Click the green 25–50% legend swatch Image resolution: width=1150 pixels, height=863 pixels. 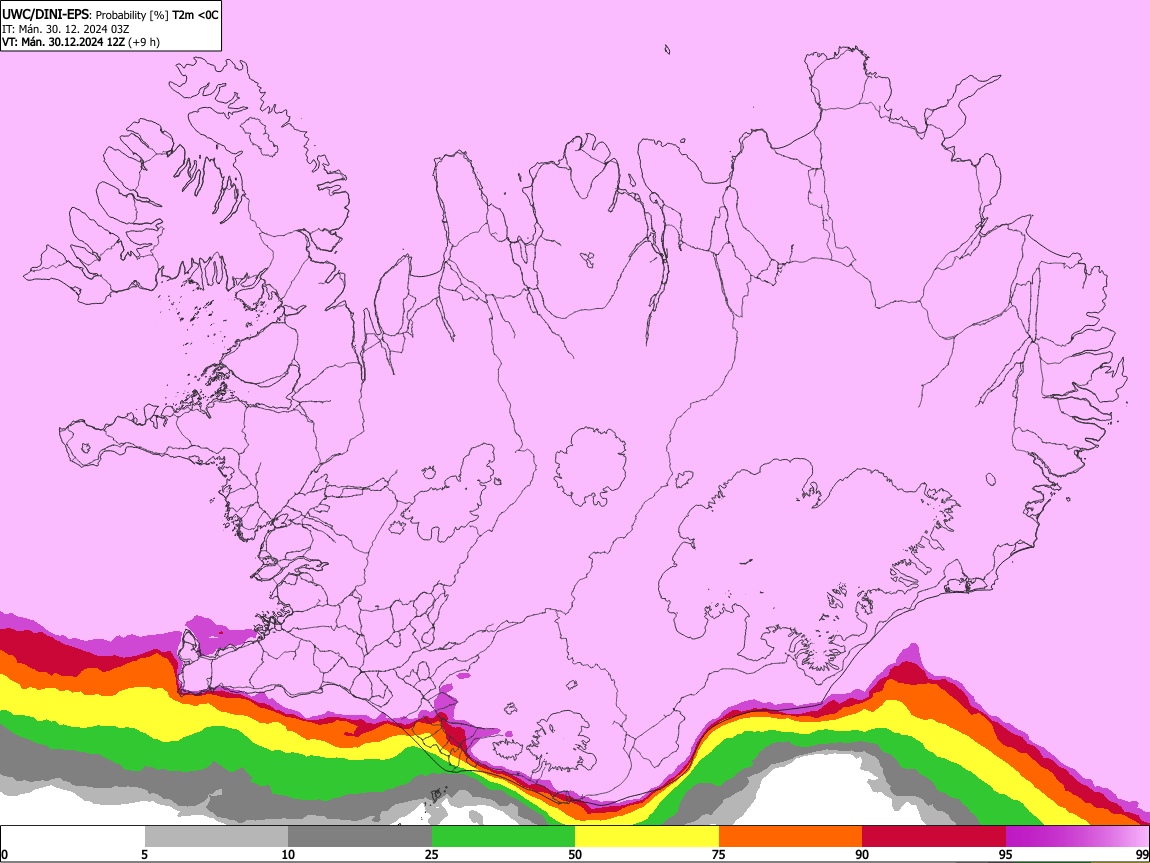pyautogui.click(x=503, y=837)
